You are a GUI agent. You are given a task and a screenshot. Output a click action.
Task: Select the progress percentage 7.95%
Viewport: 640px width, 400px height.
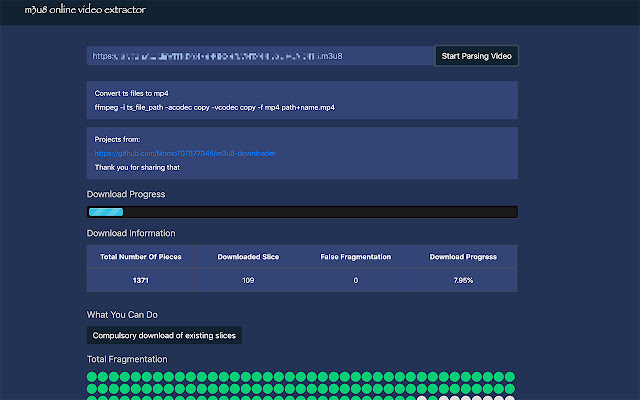click(x=463, y=280)
